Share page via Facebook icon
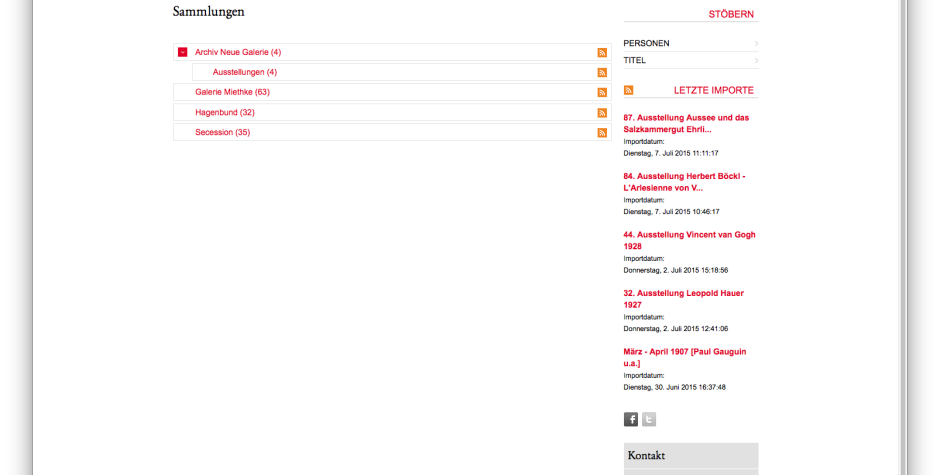 [631, 419]
